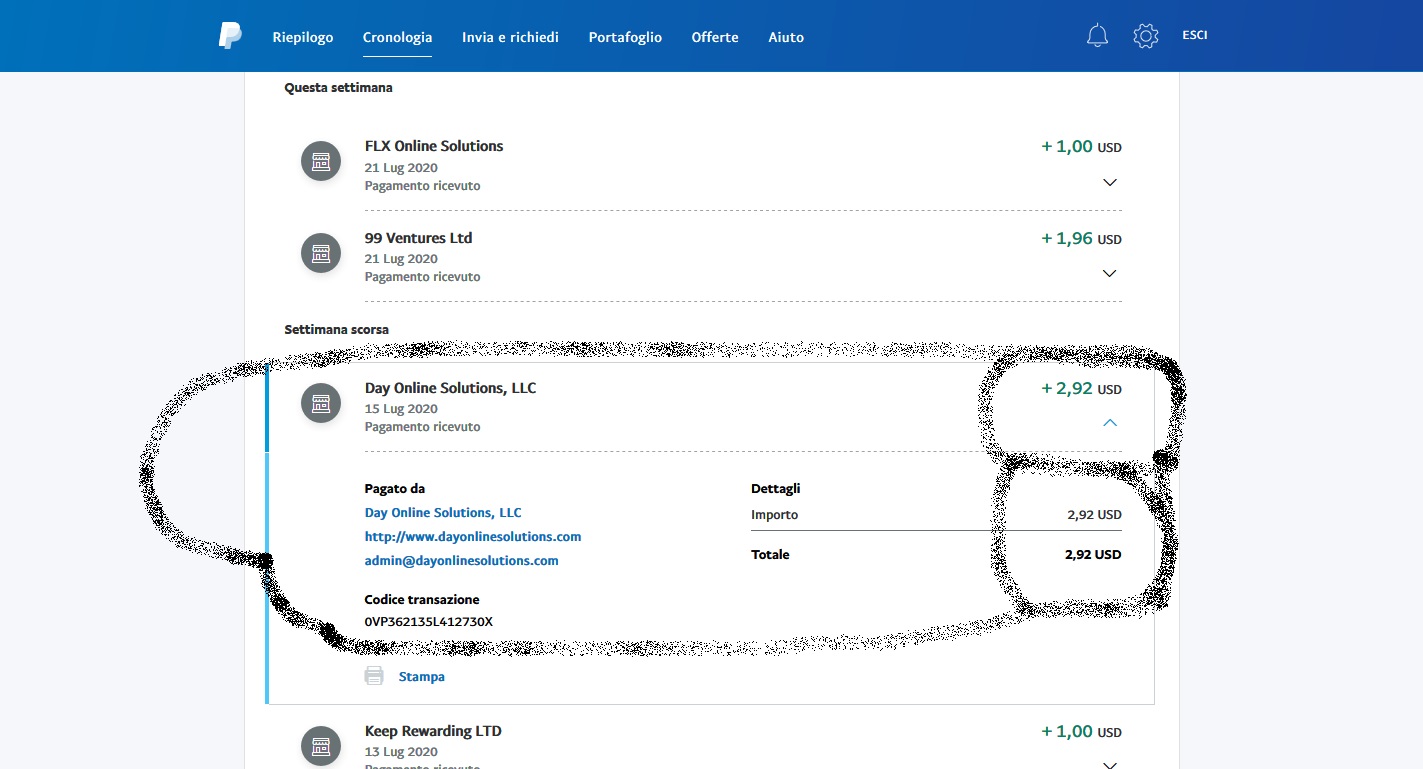This screenshot has height=769, width=1423.
Task: Click the + 1,96 USD amount
Action: (1081, 239)
